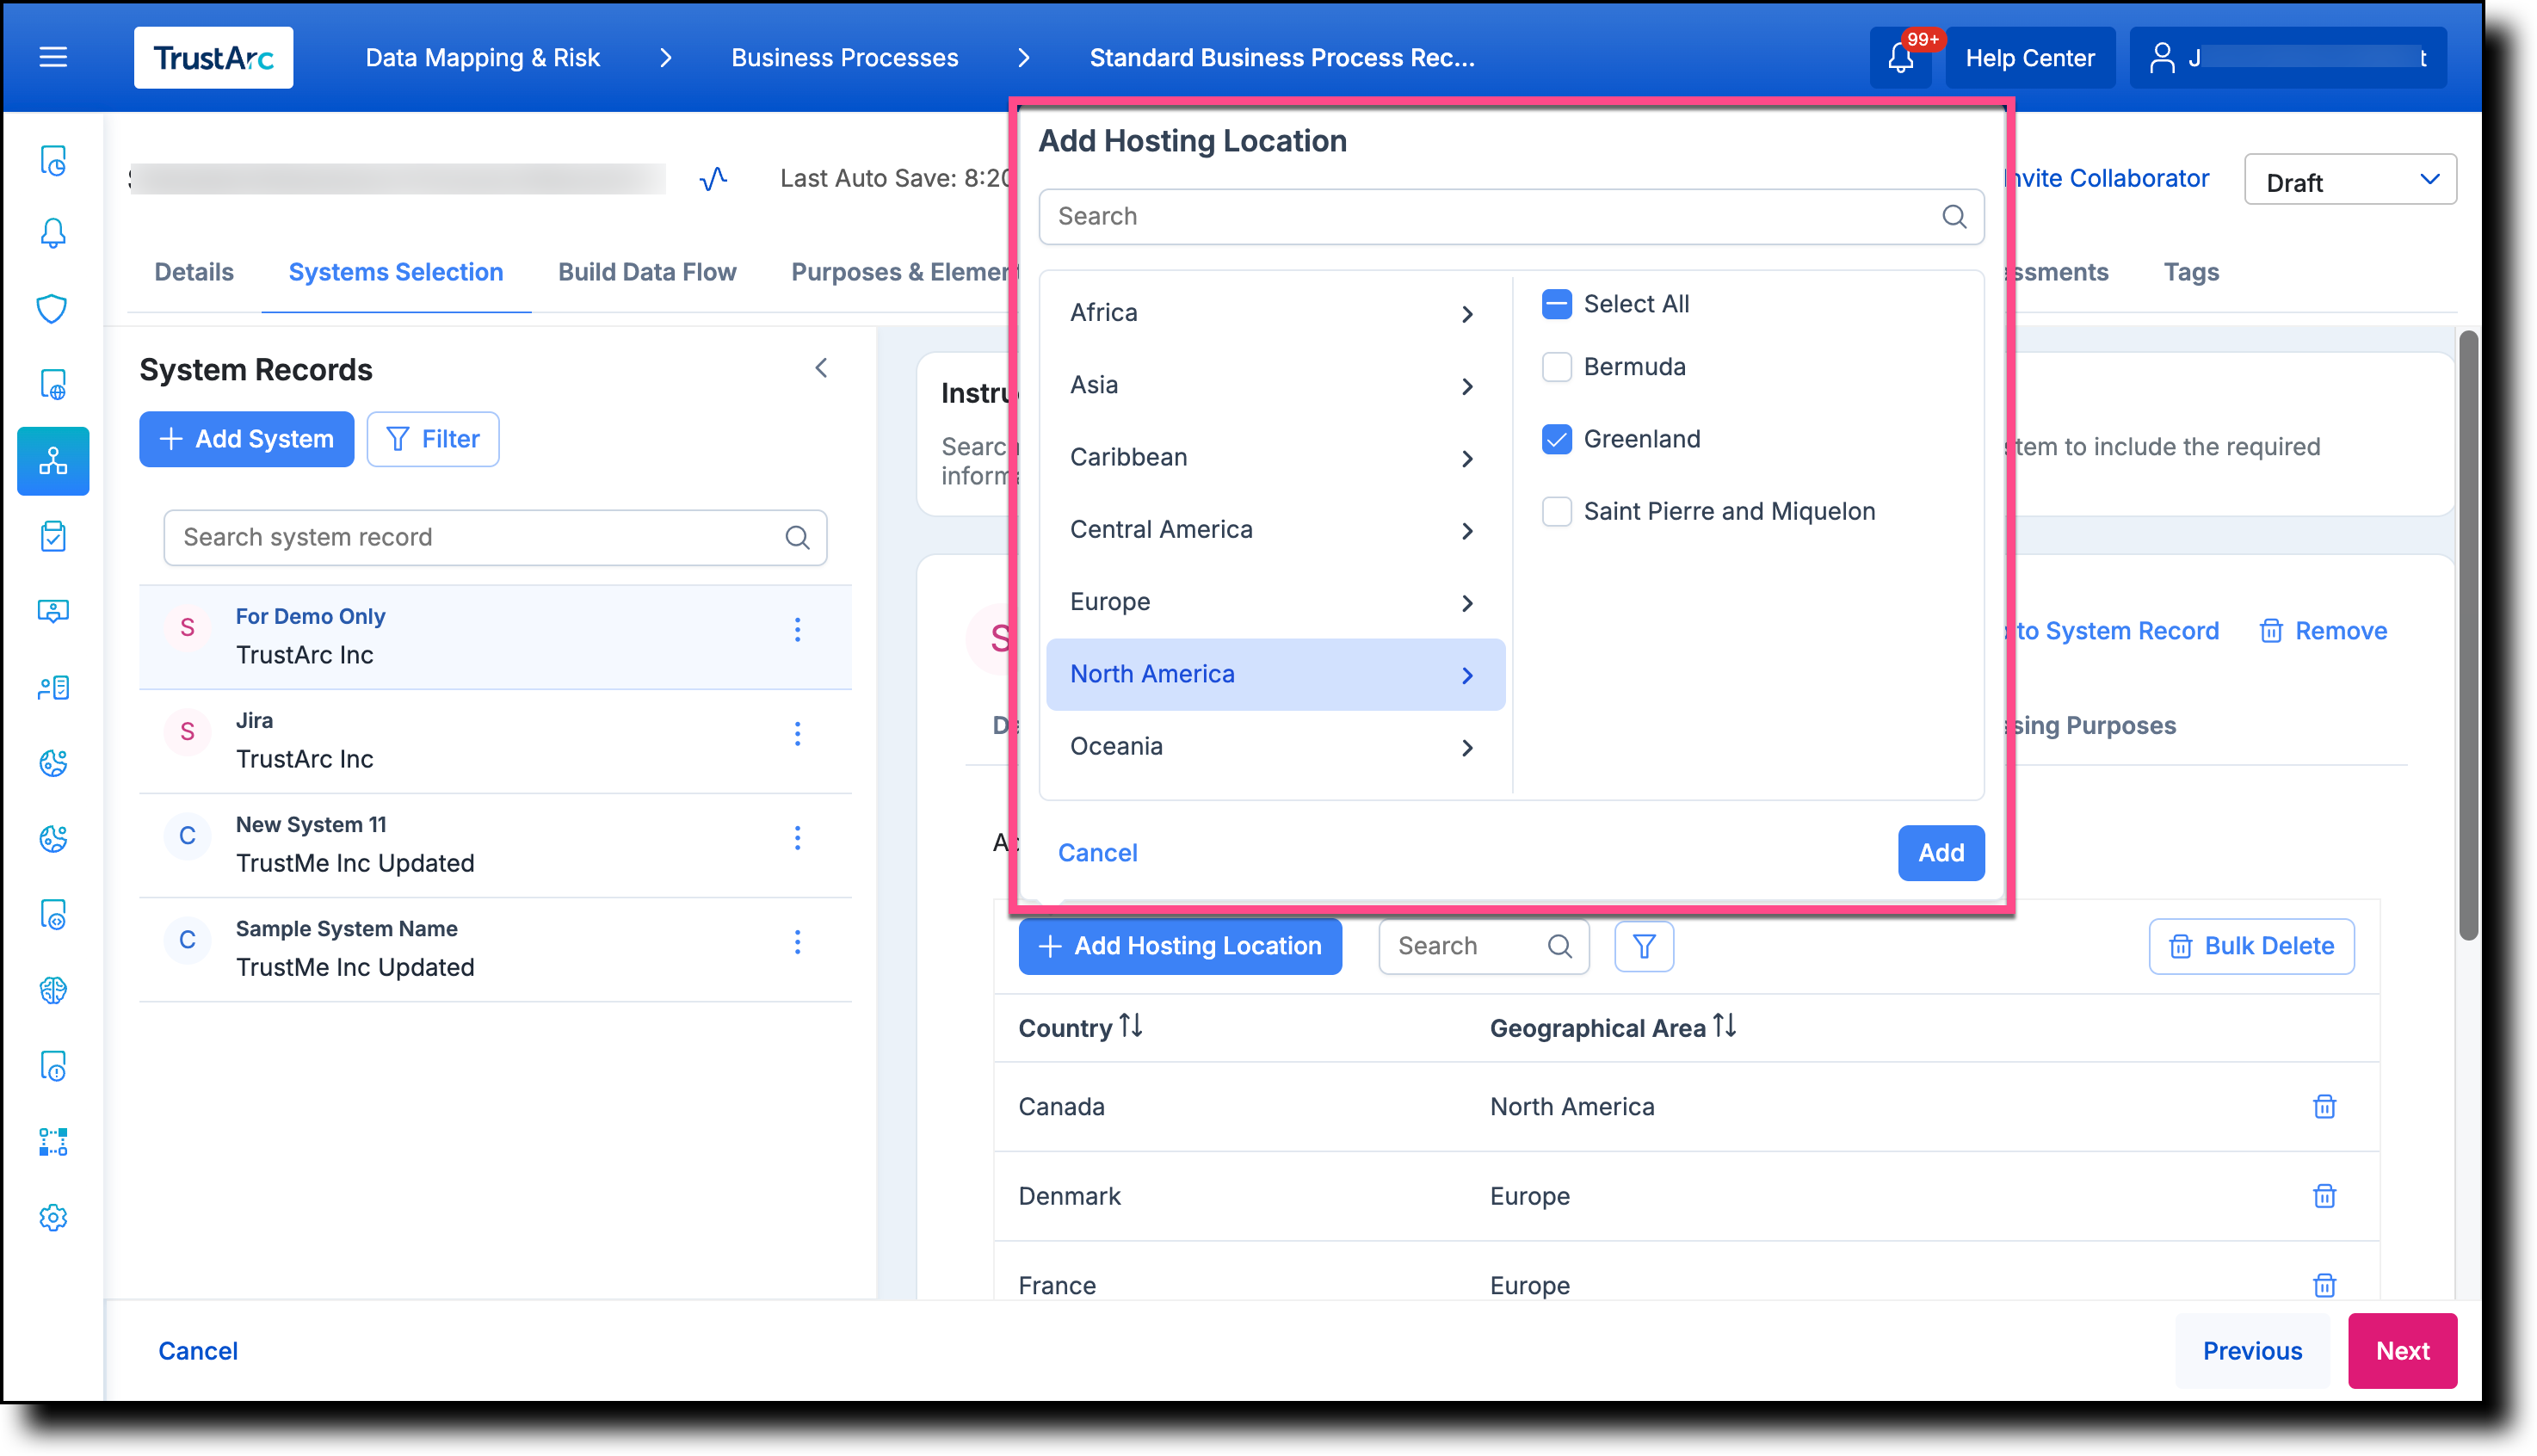Click the magnifier in the system record search

[798, 537]
